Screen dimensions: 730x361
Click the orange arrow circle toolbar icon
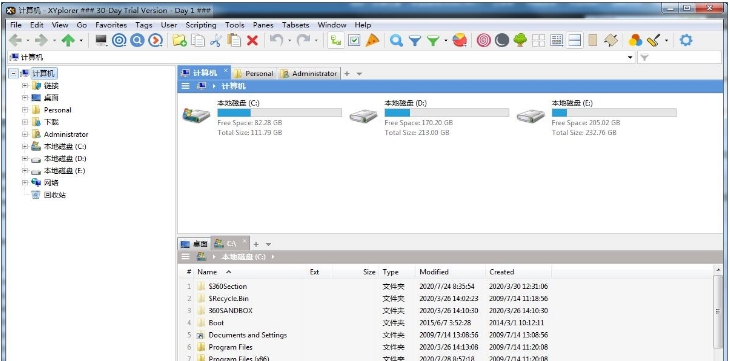(155, 41)
